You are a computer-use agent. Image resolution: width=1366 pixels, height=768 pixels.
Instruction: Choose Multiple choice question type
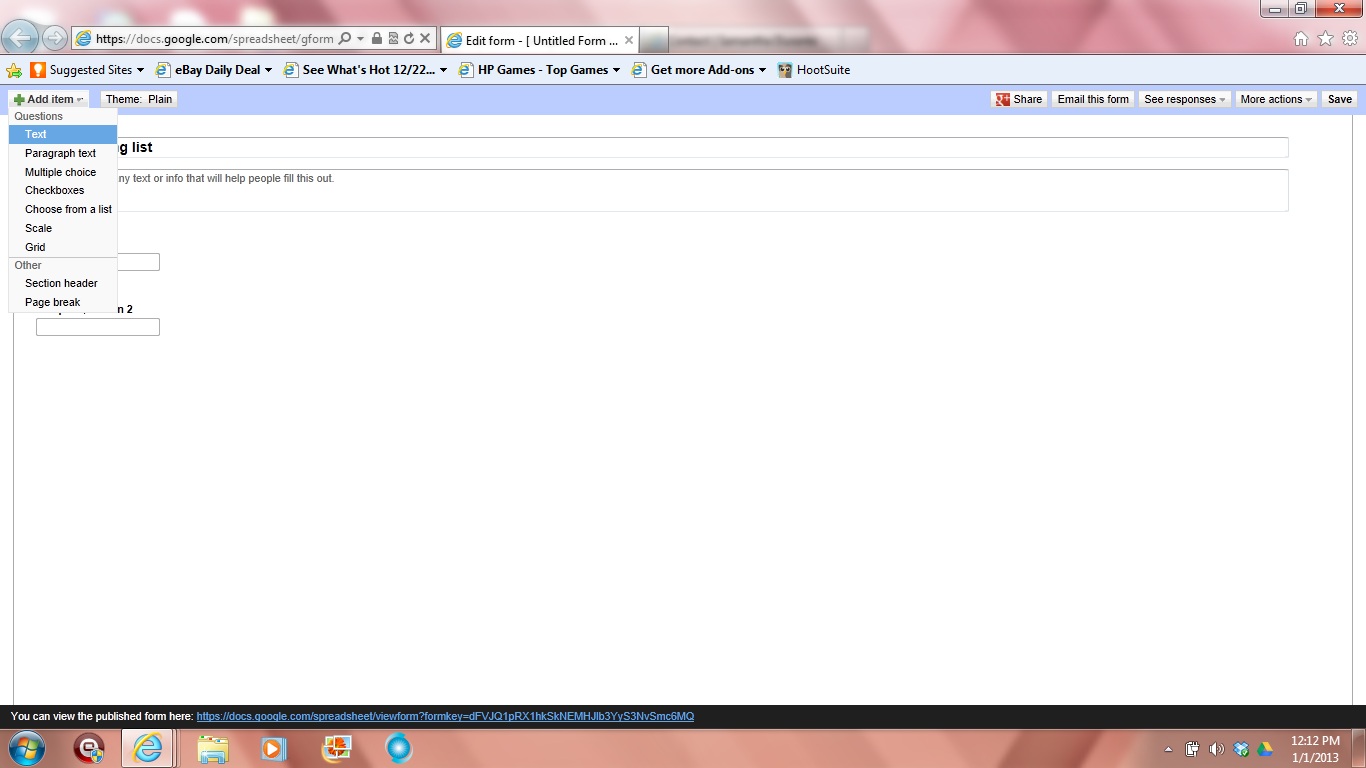60,172
